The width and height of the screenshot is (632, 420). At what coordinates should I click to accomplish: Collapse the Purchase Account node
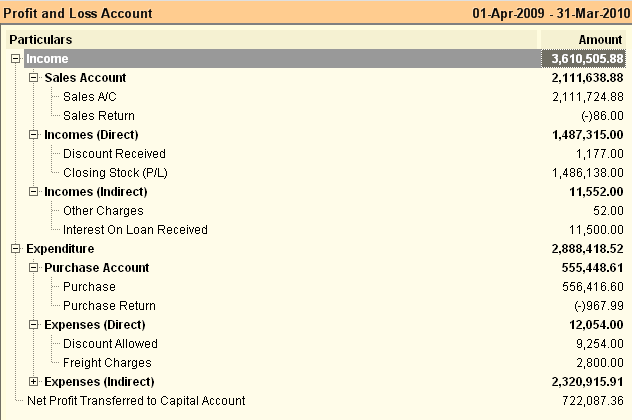click(x=34, y=268)
